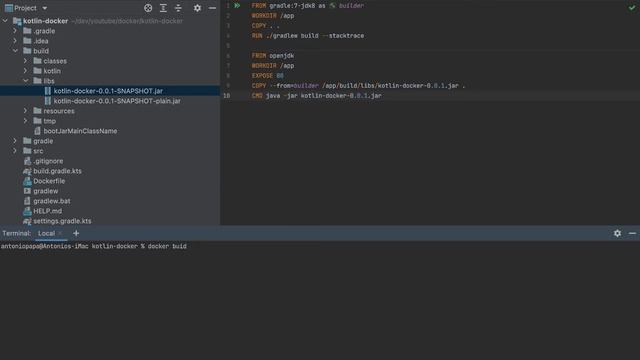Hide the Project panel with the minus icon
Image resolution: width=640 pixels, height=360 pixels.
212,8
